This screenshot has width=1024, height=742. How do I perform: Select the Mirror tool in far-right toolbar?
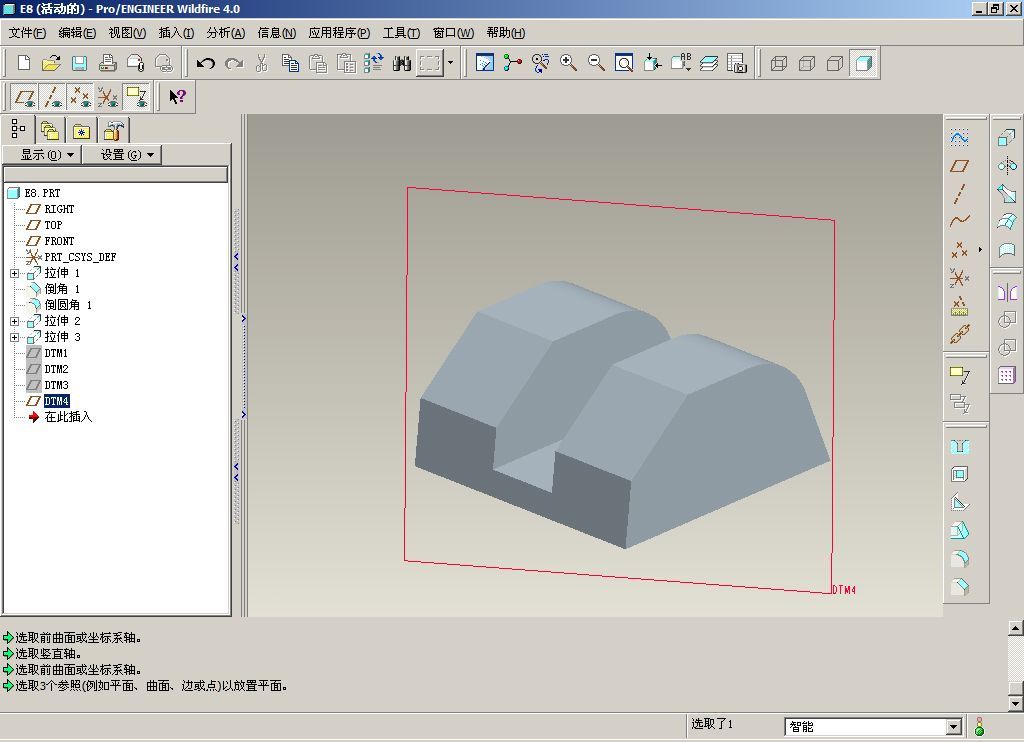pos(1006,292)
